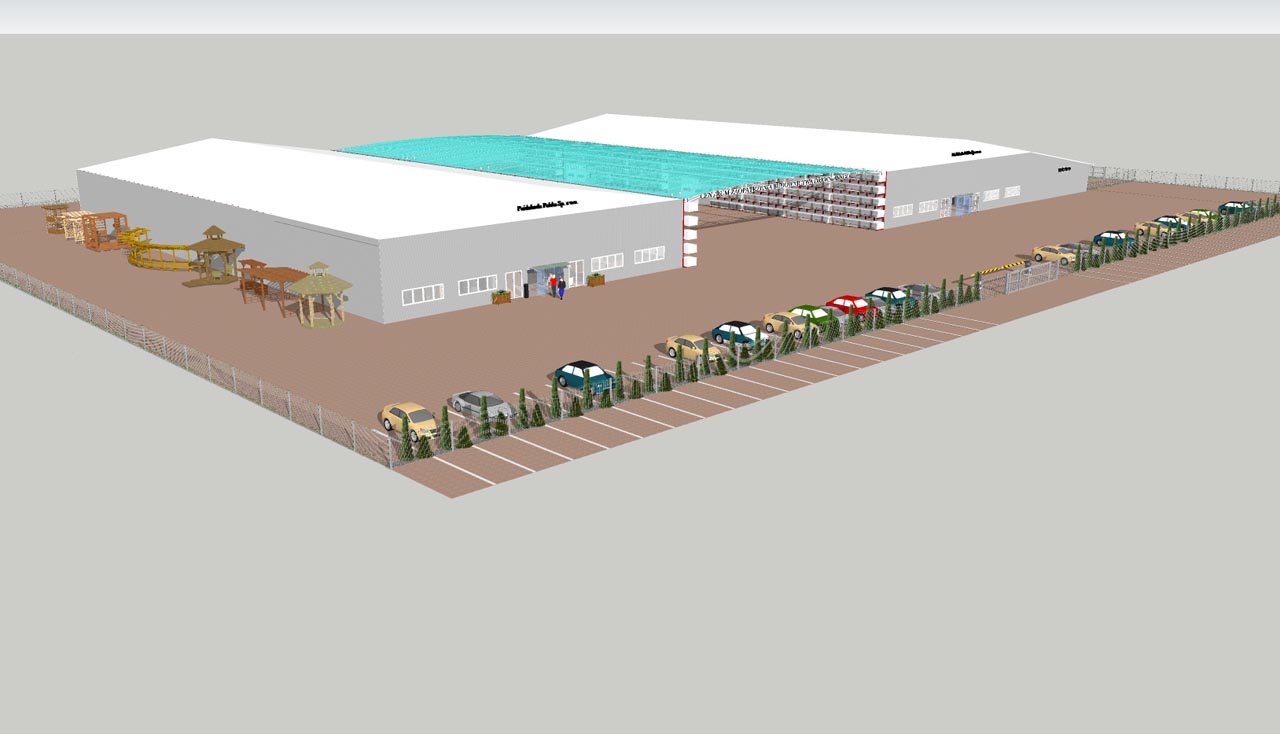This screenshot has width=1280, height=734.
Task: Click the rear building's glass entrance door
Action: pyautogui.click(x=965, y=204)
